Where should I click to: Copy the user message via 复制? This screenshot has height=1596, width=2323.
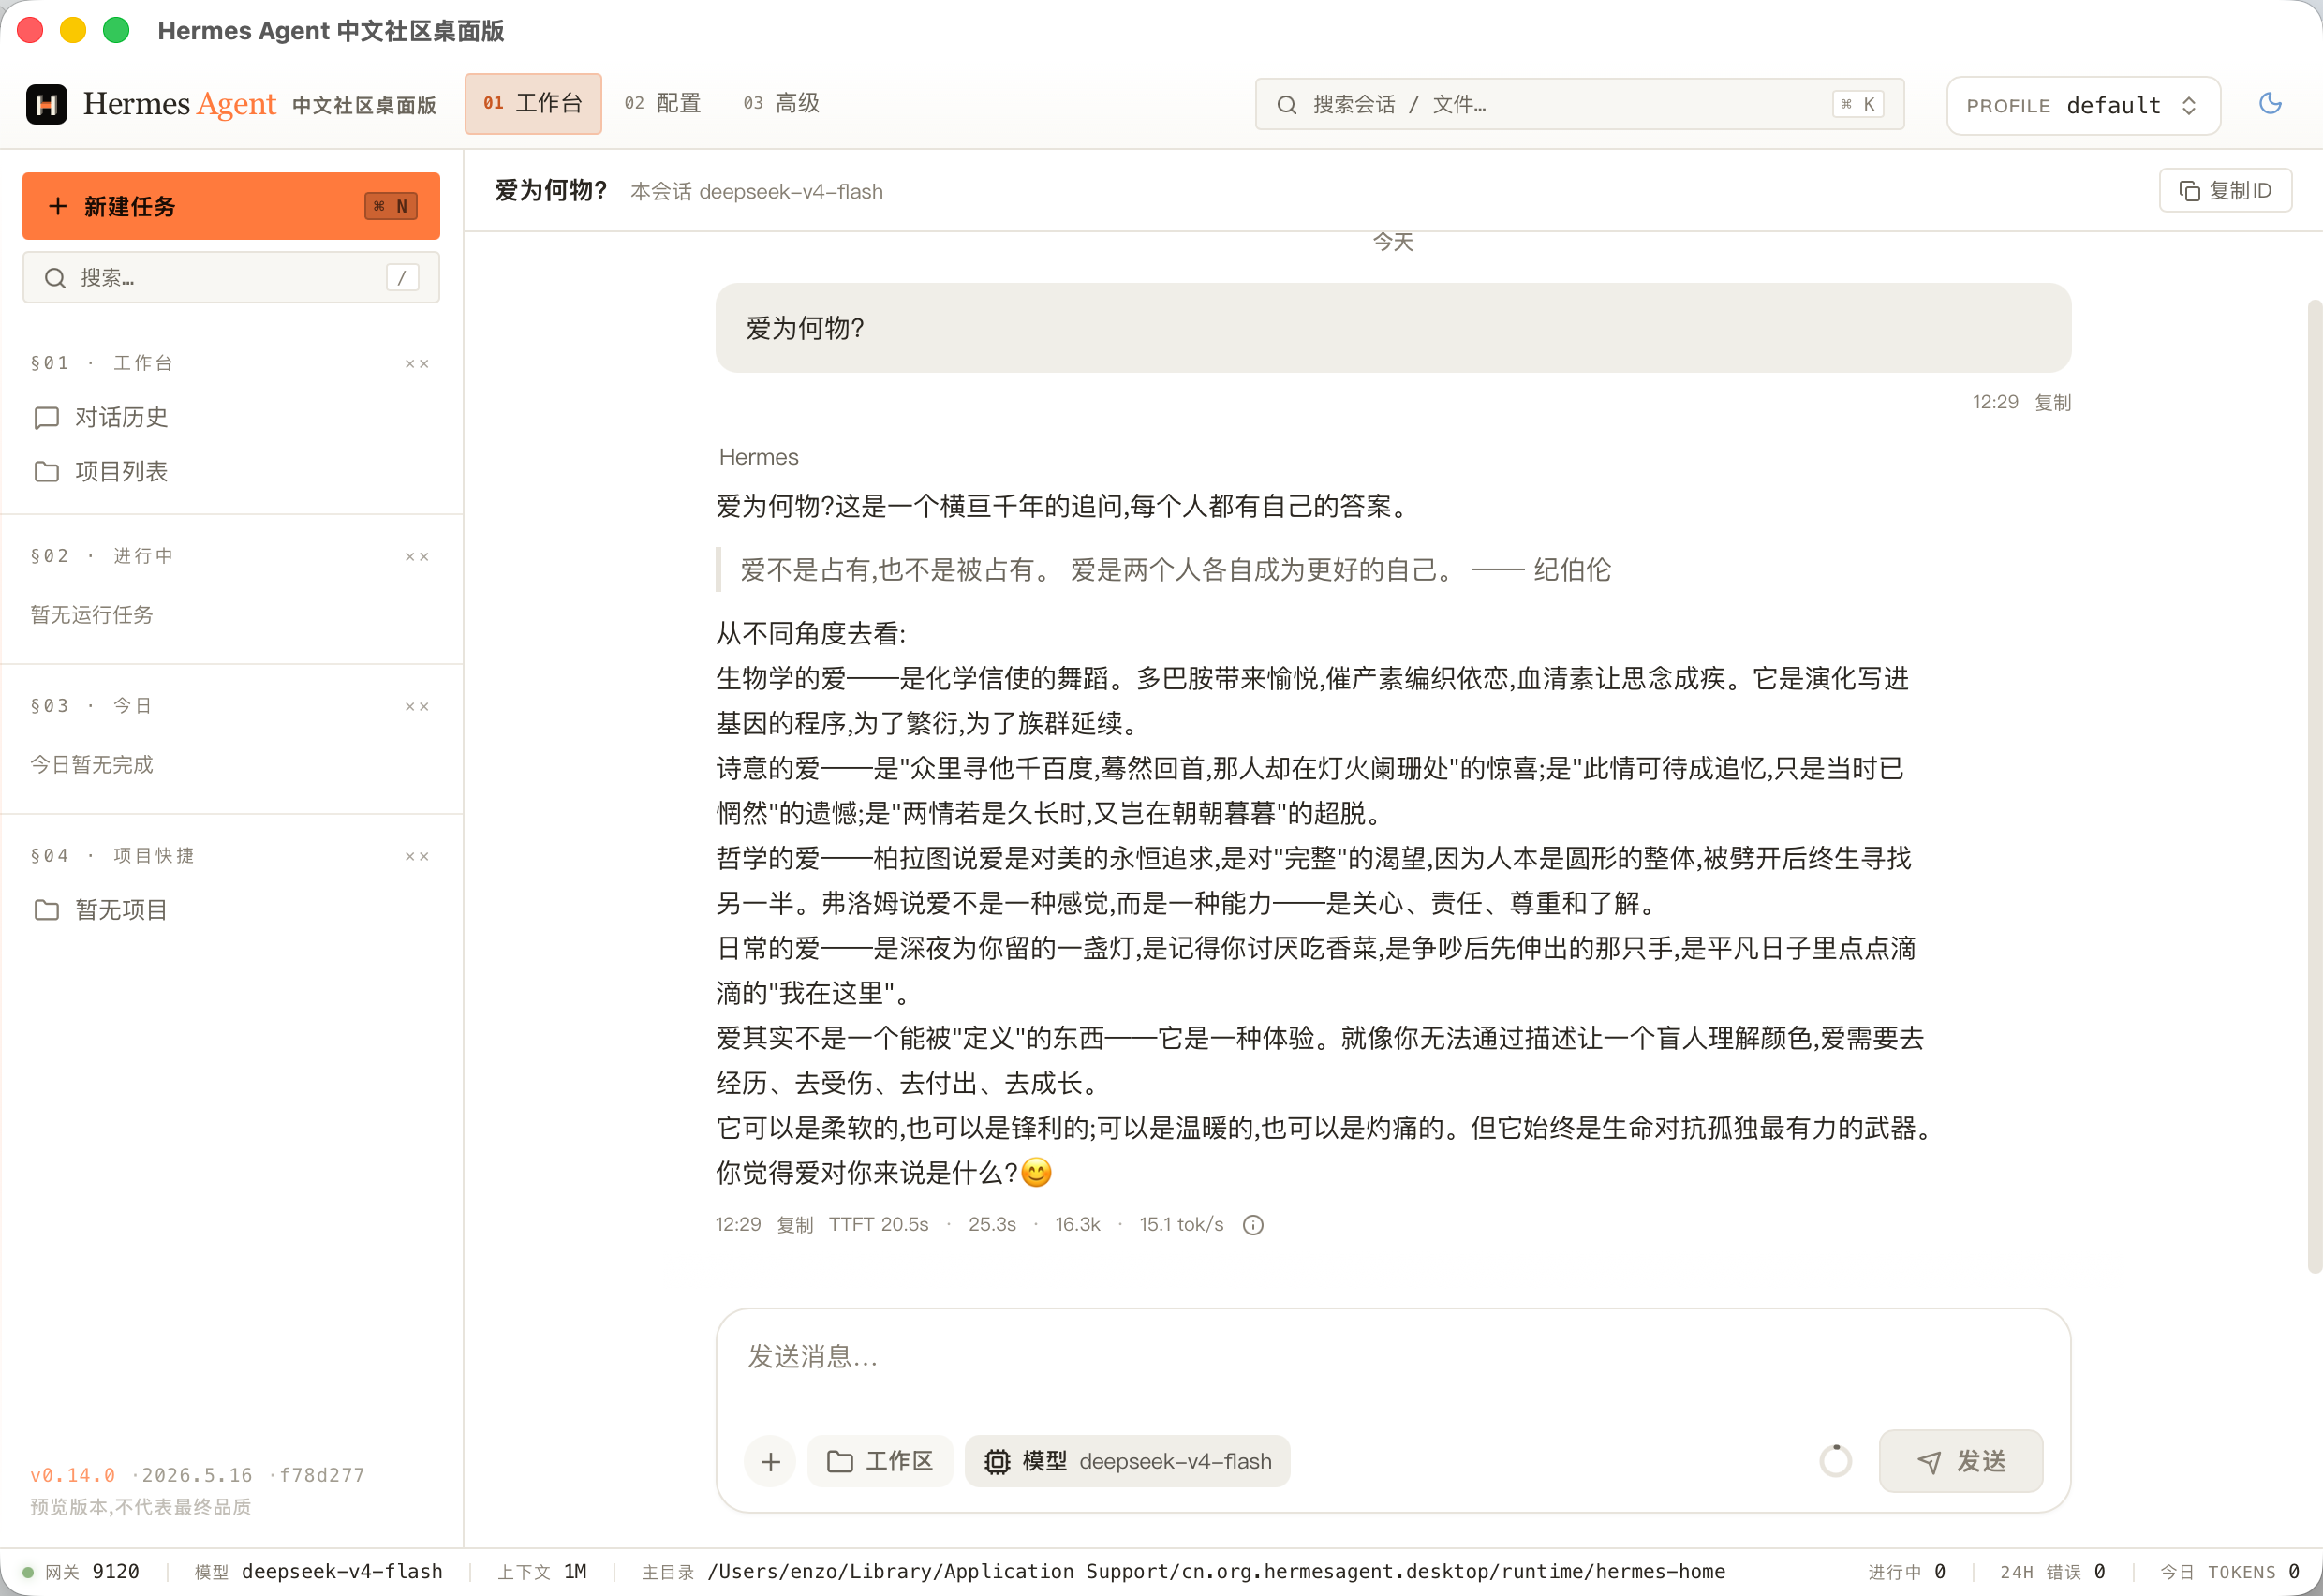pyautogui.click(x=2052, y=402)
